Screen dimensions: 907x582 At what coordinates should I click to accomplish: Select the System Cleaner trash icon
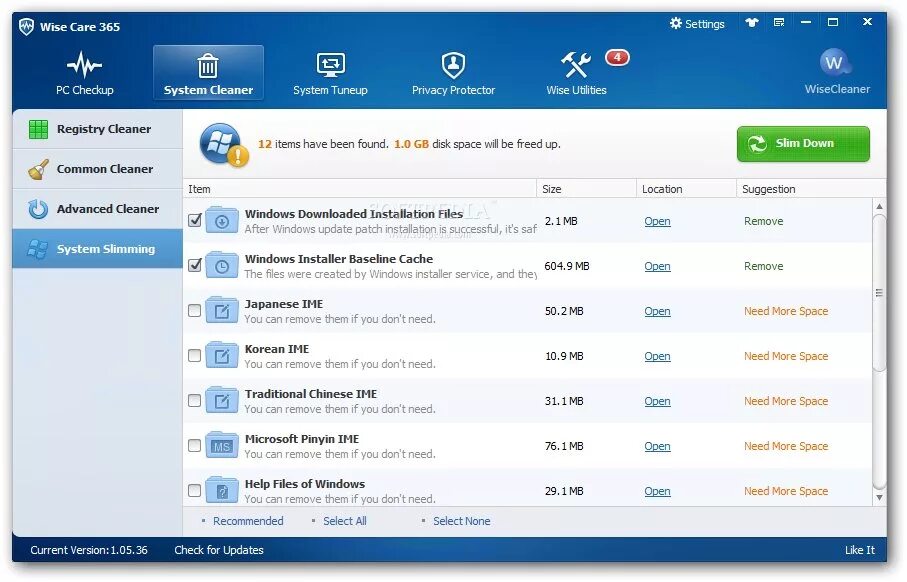click(208, 65)
